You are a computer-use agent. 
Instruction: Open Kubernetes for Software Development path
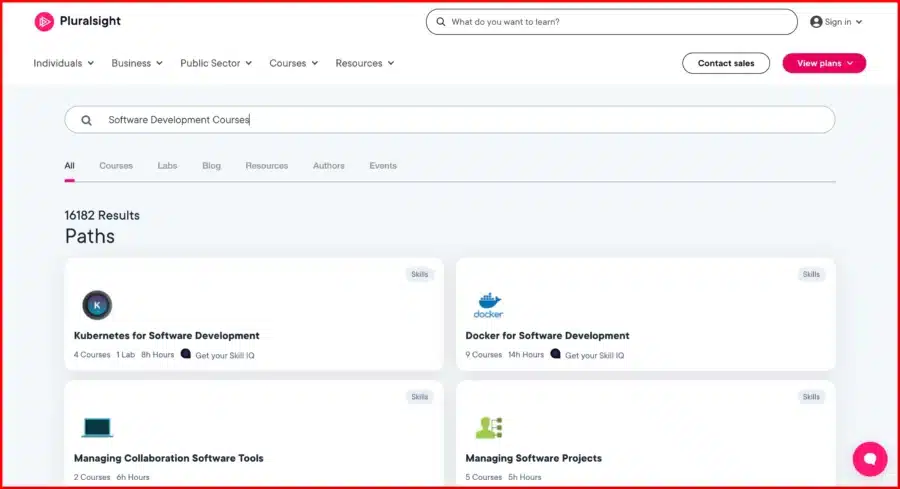tap(166, 336)
